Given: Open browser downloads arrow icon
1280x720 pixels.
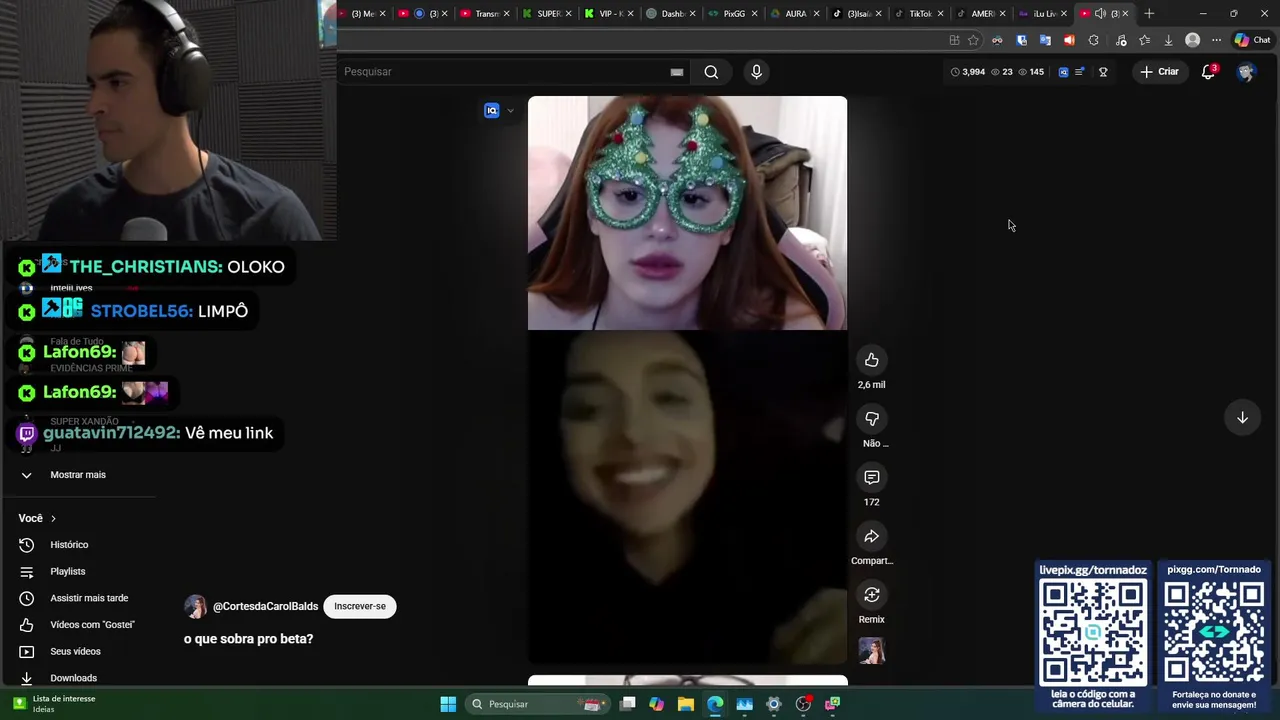Looking at the screenshot, I should coord(1168,40).
